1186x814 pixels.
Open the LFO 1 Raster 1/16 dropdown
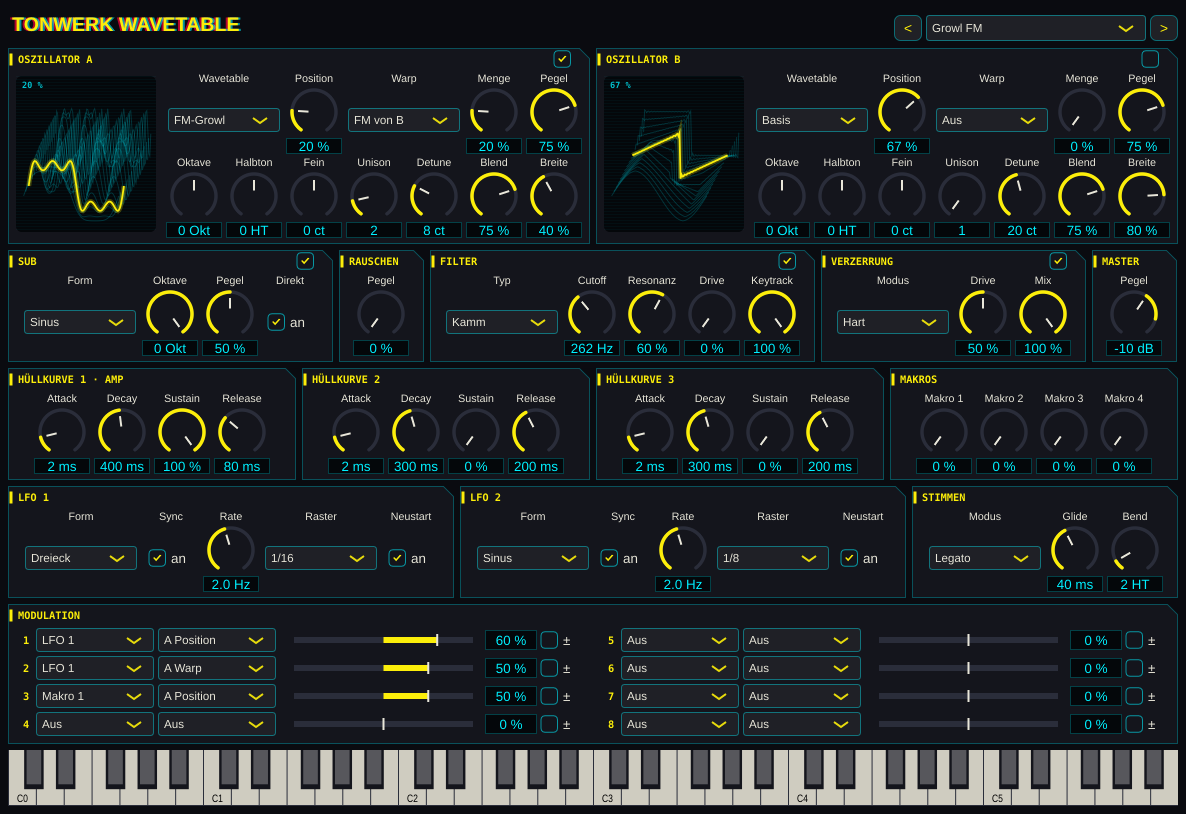point(321,558)
